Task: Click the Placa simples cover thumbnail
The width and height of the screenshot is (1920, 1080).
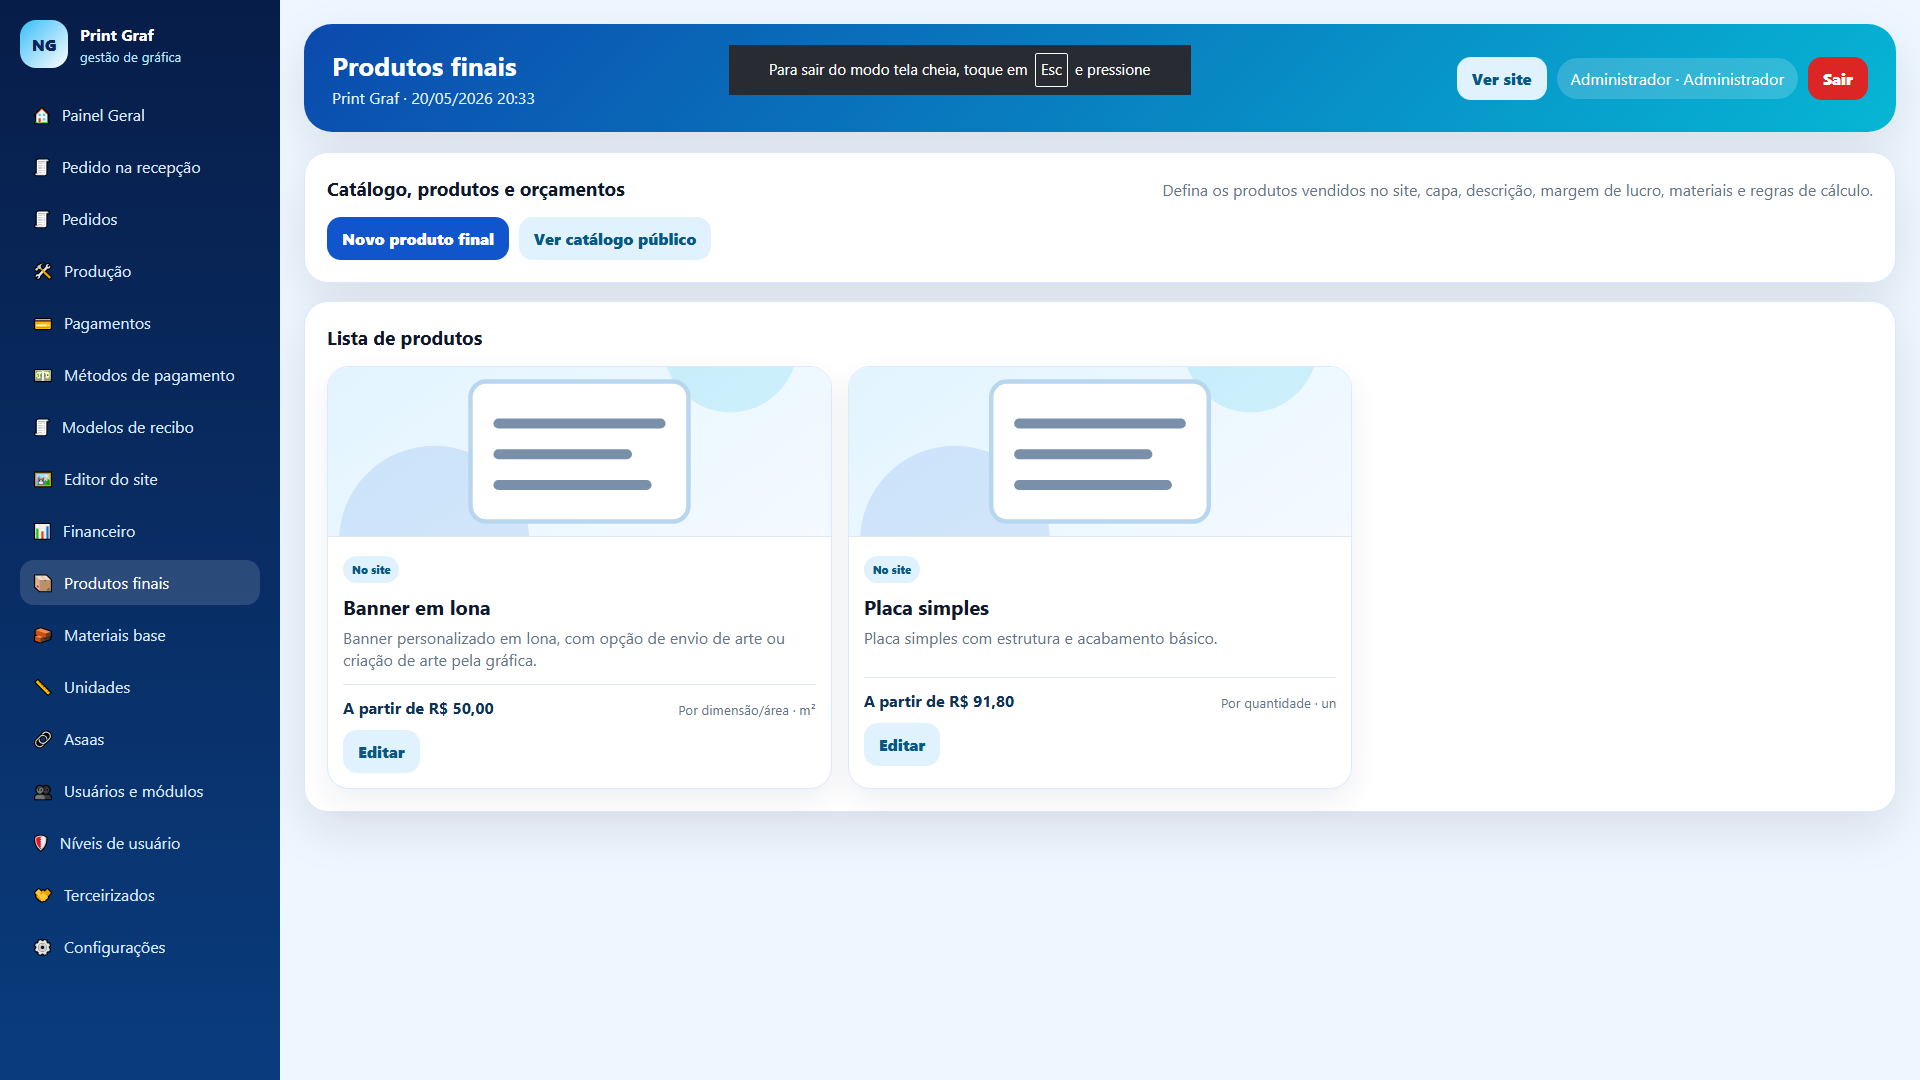Action: [x=1100, y=452]
